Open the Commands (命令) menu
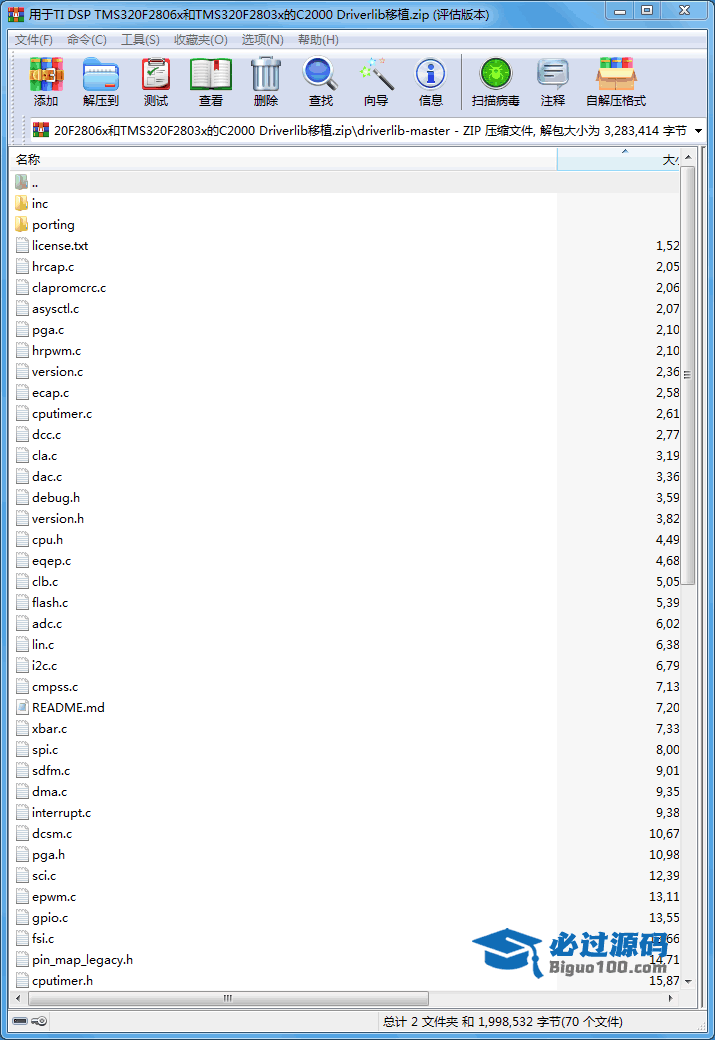Screen dimensions: 715x1040 pos(87,40)
